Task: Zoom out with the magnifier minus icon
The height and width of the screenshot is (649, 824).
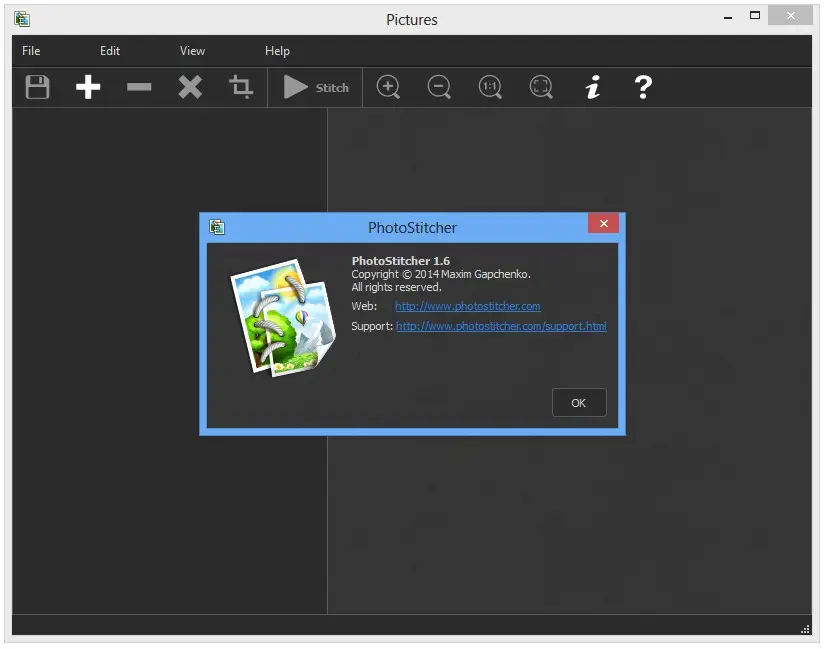Action: [439, 87]
